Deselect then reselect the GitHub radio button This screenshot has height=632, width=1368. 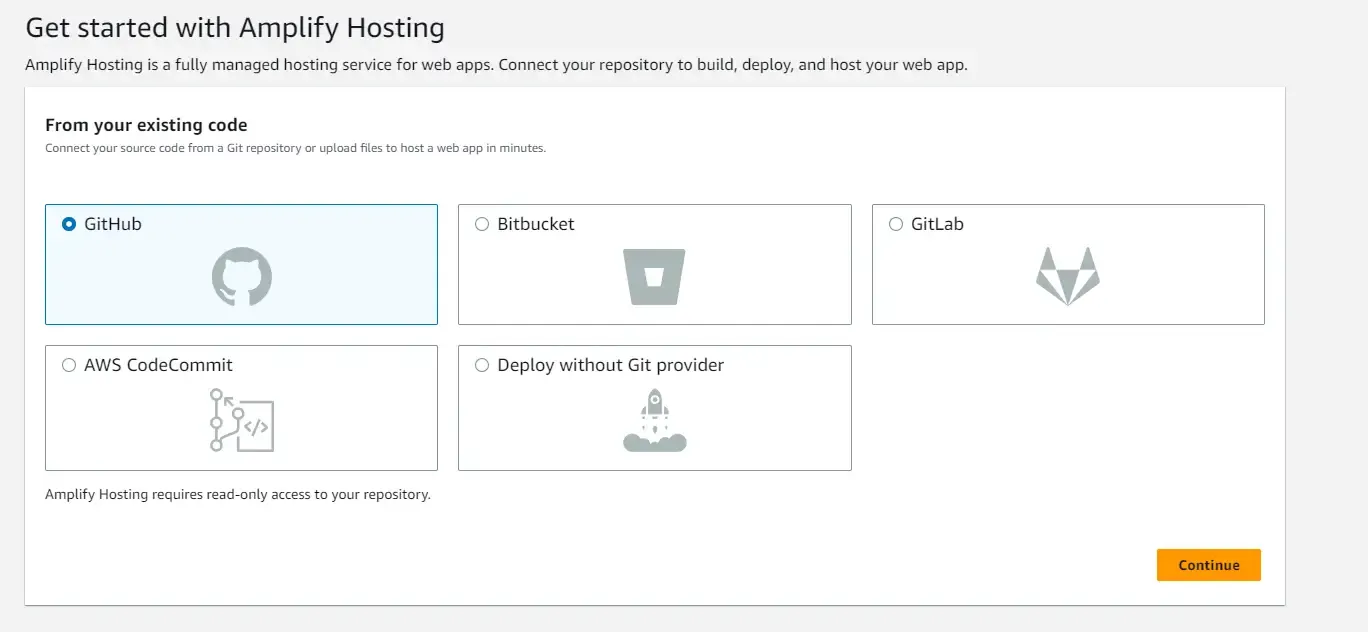(x=67, y=224)
